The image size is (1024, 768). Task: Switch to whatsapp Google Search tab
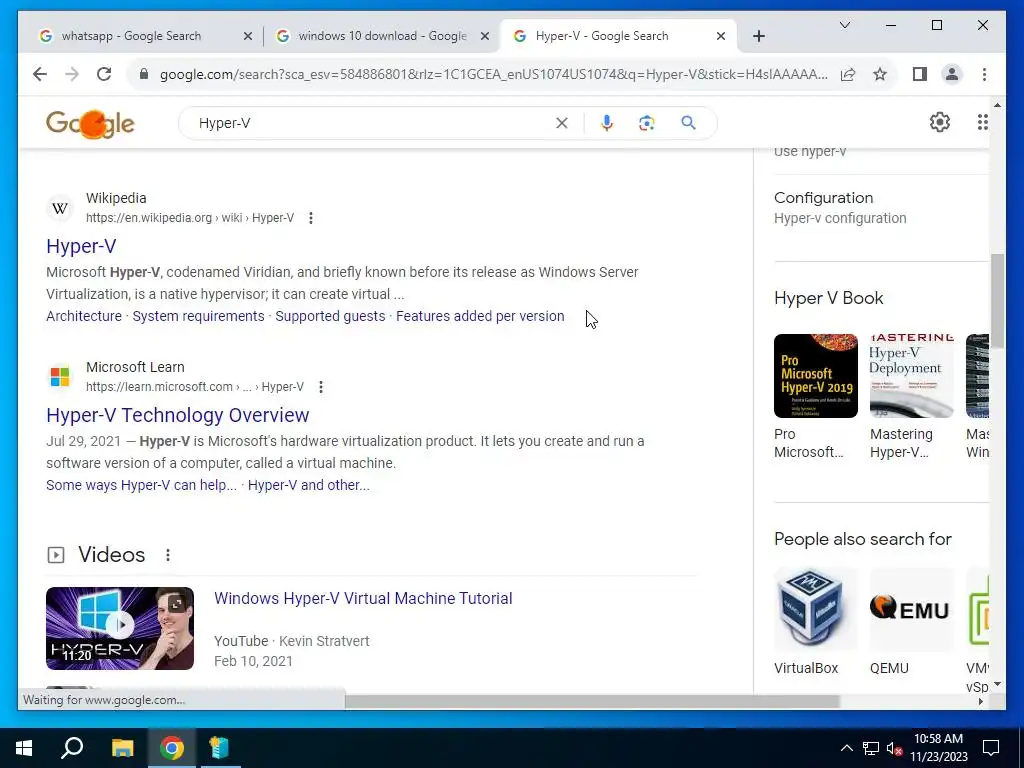(x=131, y=36)
